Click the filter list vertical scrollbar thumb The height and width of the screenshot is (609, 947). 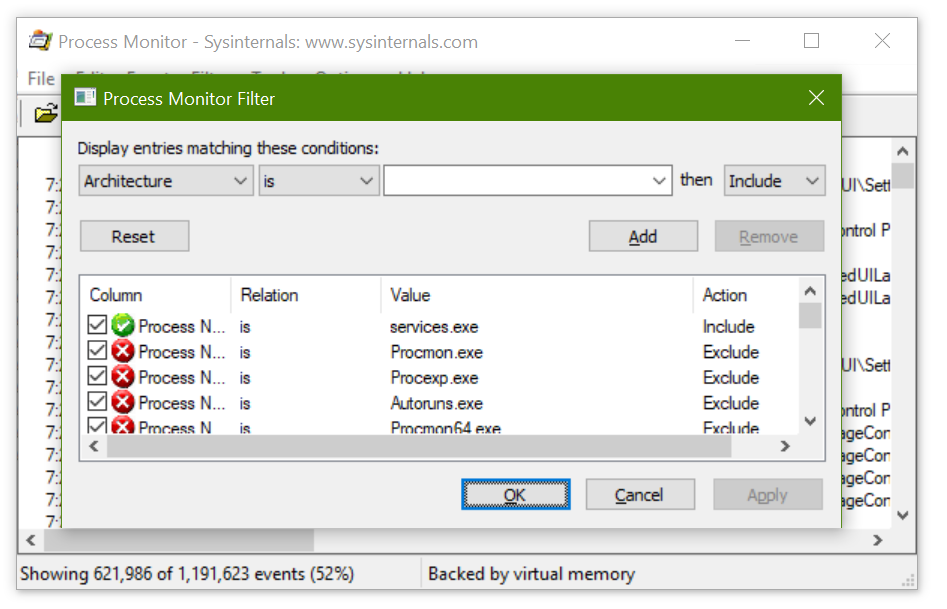[811, 315]
